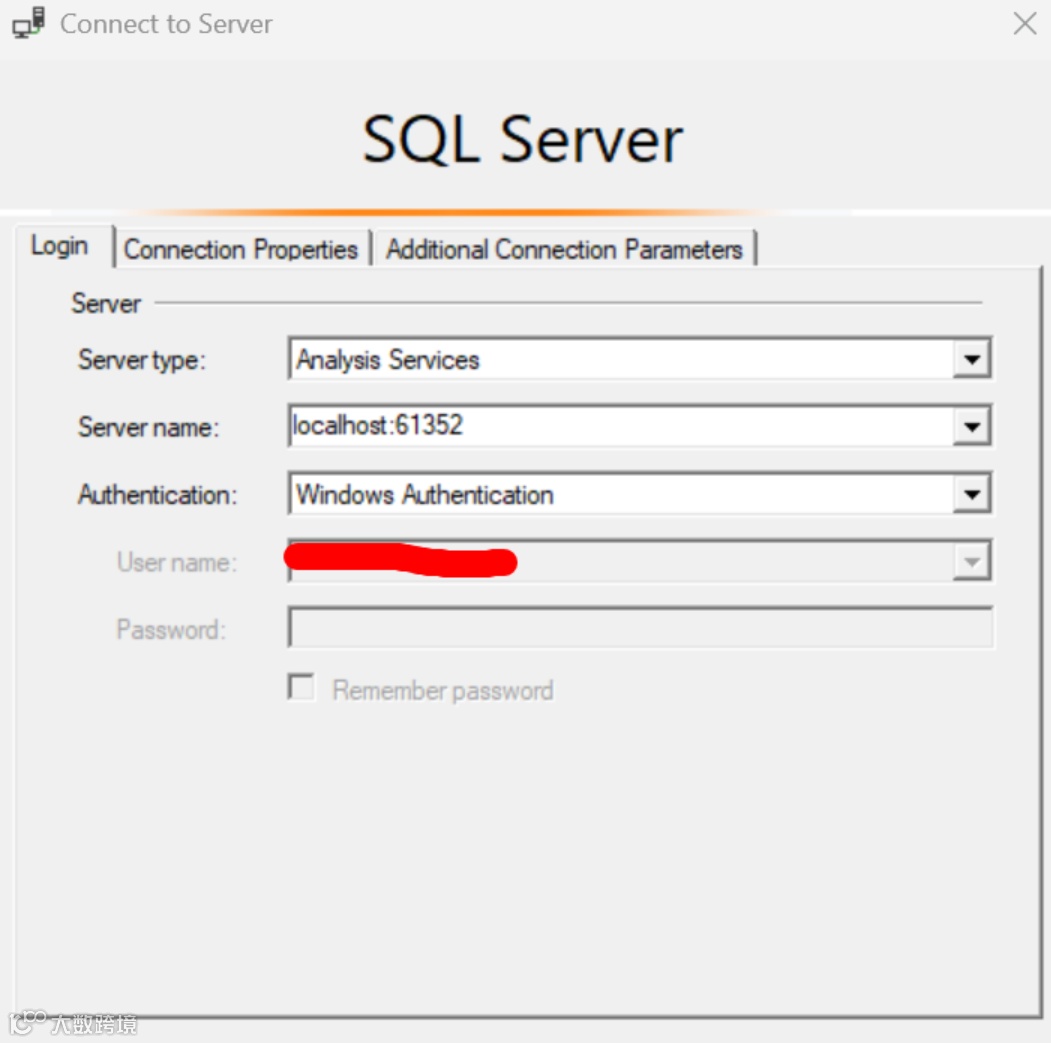Click the 'Server name:' label

pos(148,428)
